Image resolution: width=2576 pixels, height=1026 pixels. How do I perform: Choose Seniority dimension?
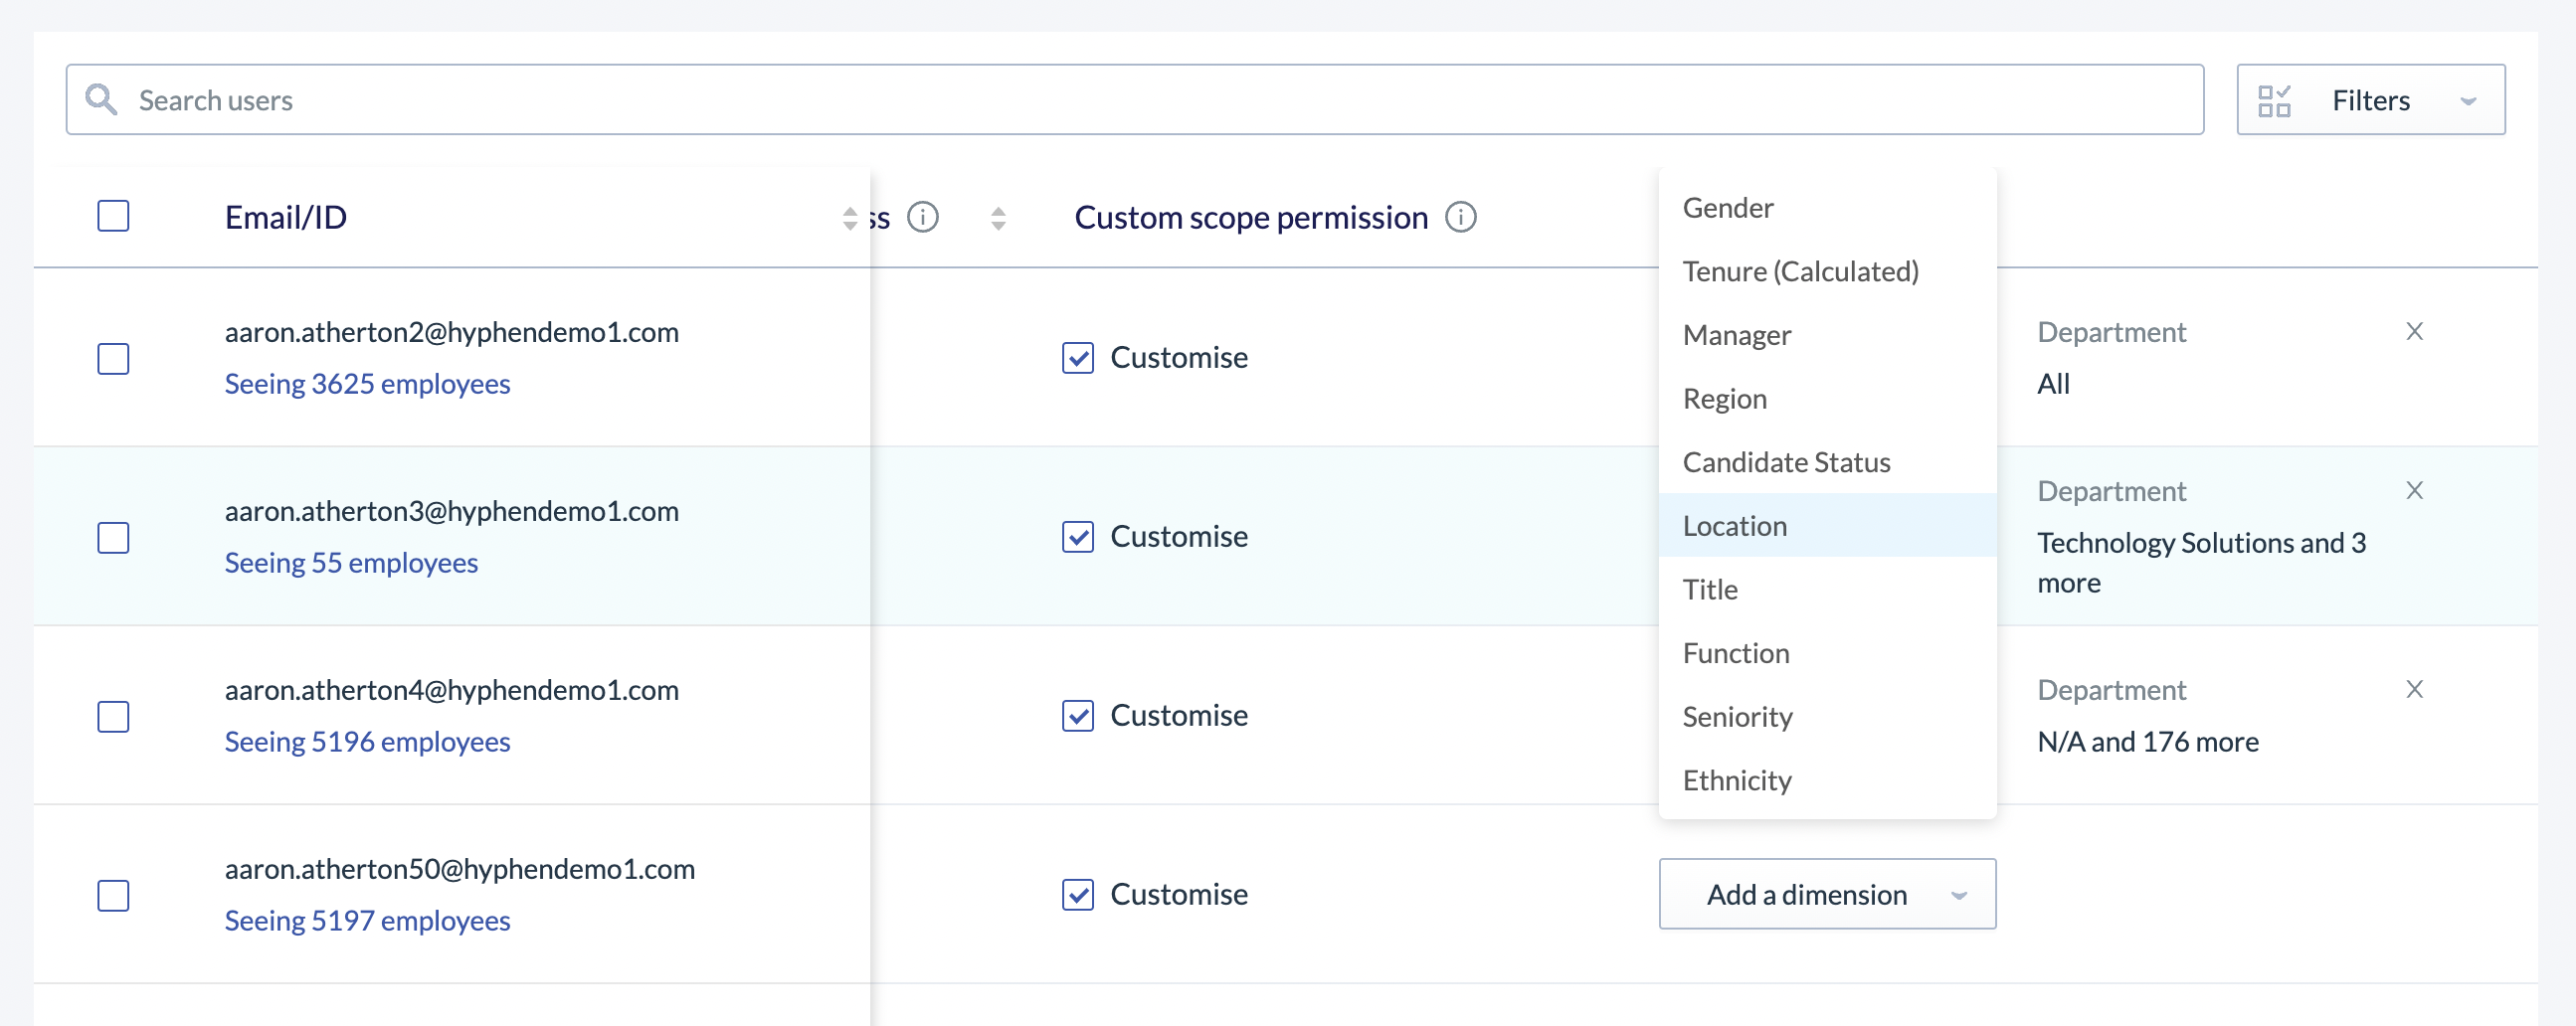pyautogui.click(x=1827, y=716)
